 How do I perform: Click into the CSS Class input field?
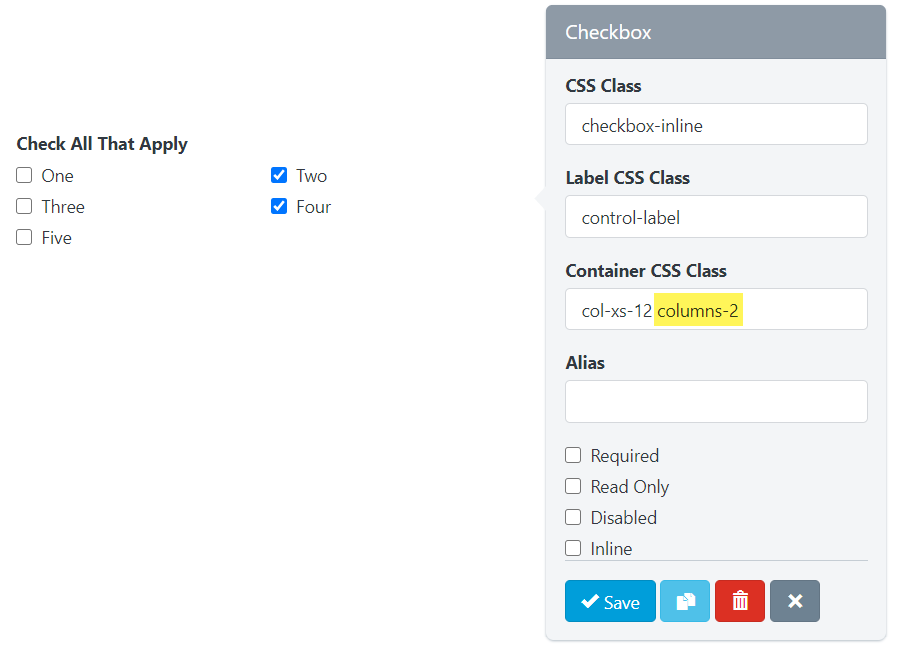716,125
